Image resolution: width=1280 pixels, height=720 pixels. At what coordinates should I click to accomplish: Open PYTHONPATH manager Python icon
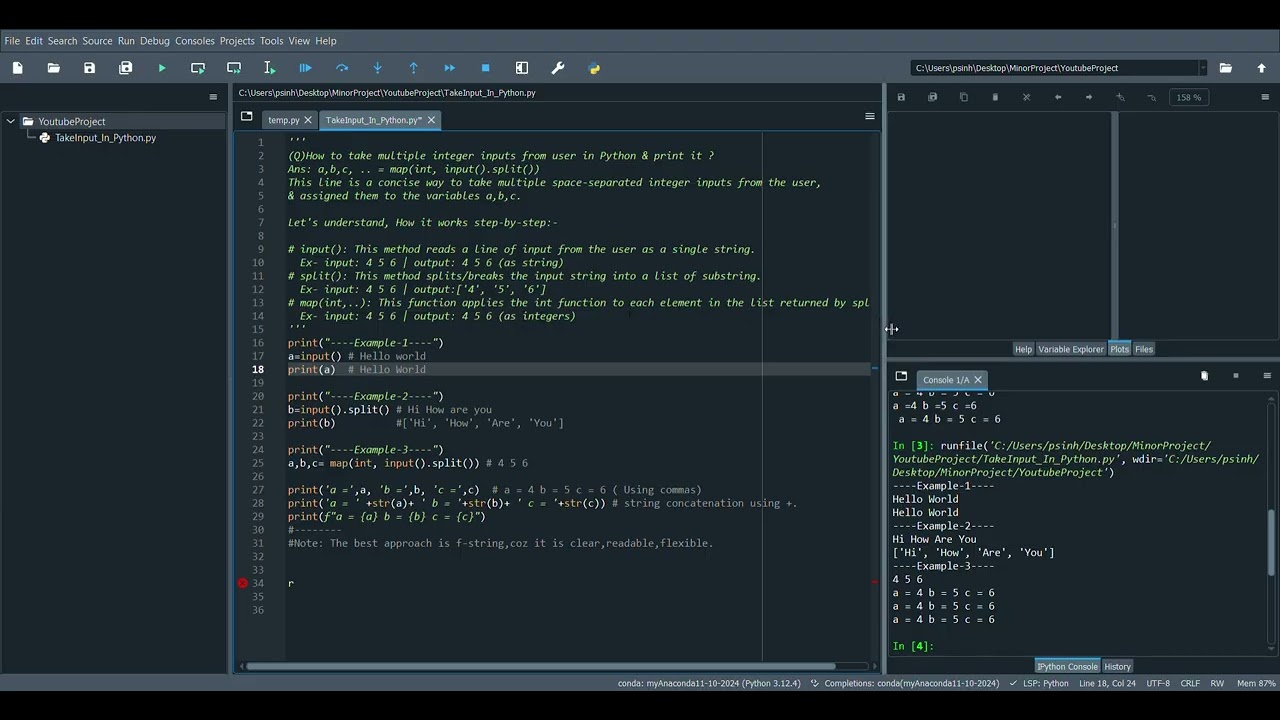pos(595,68)
